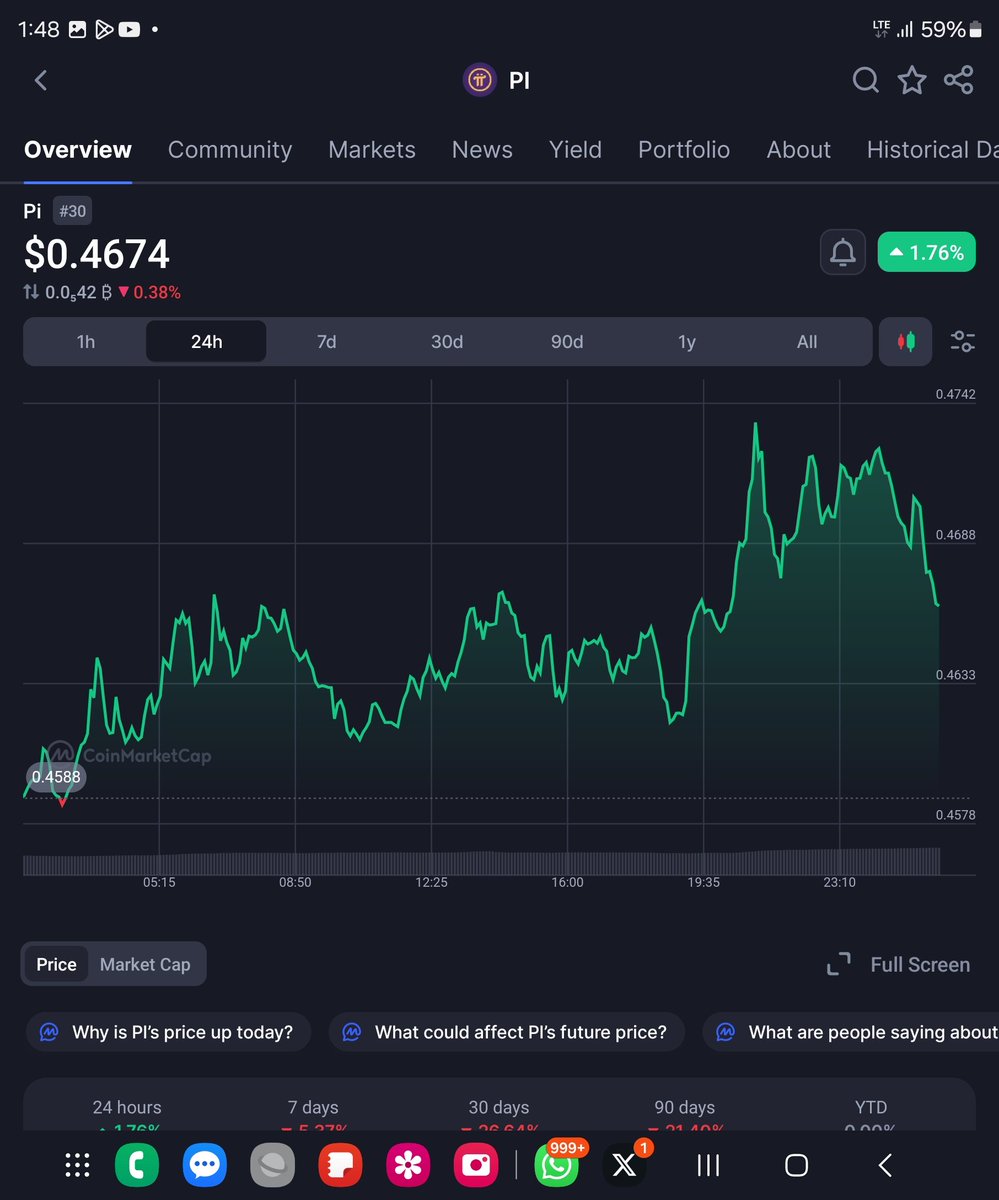Tap the 0.4742 axis label

[956, 394]
